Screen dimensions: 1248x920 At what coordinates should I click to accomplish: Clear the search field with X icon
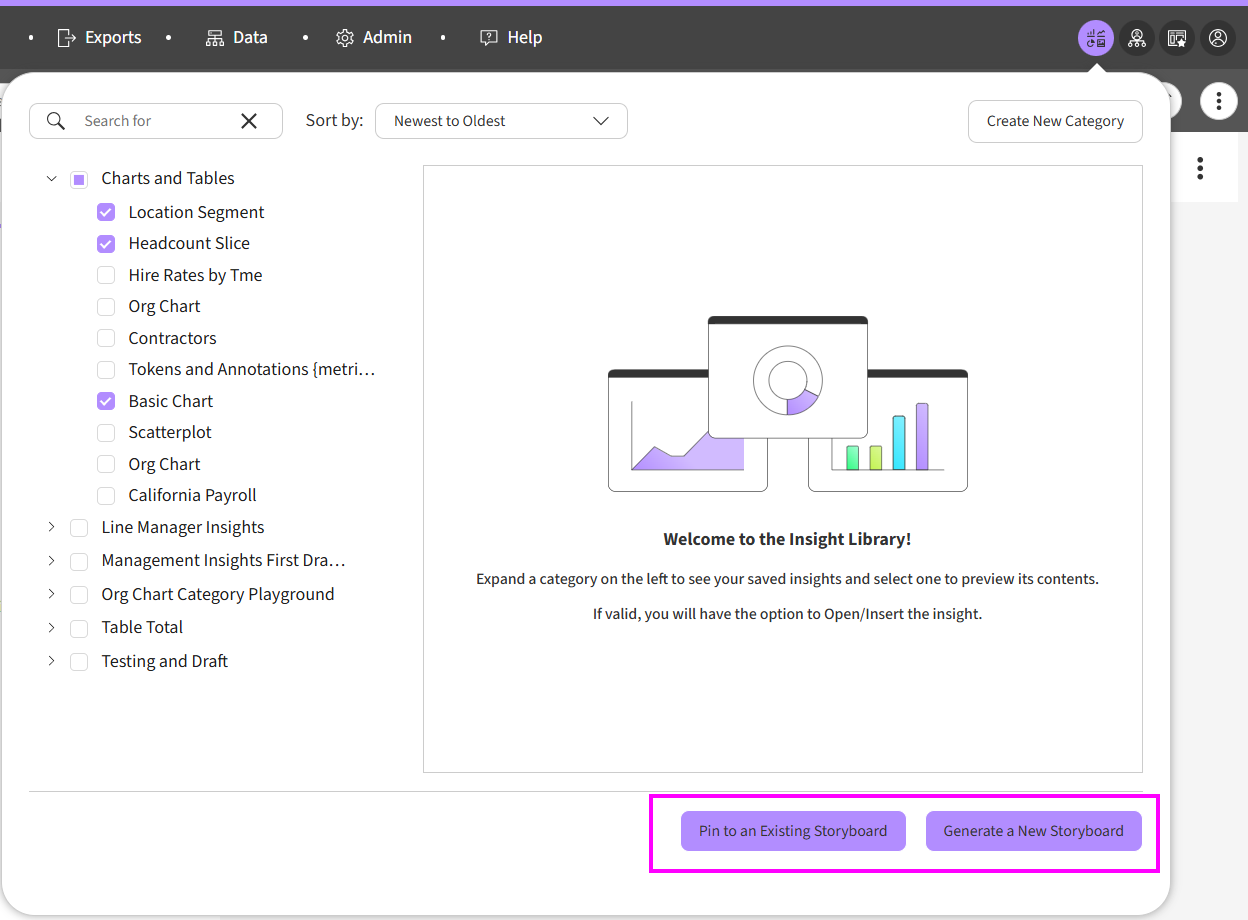(249, 121)
